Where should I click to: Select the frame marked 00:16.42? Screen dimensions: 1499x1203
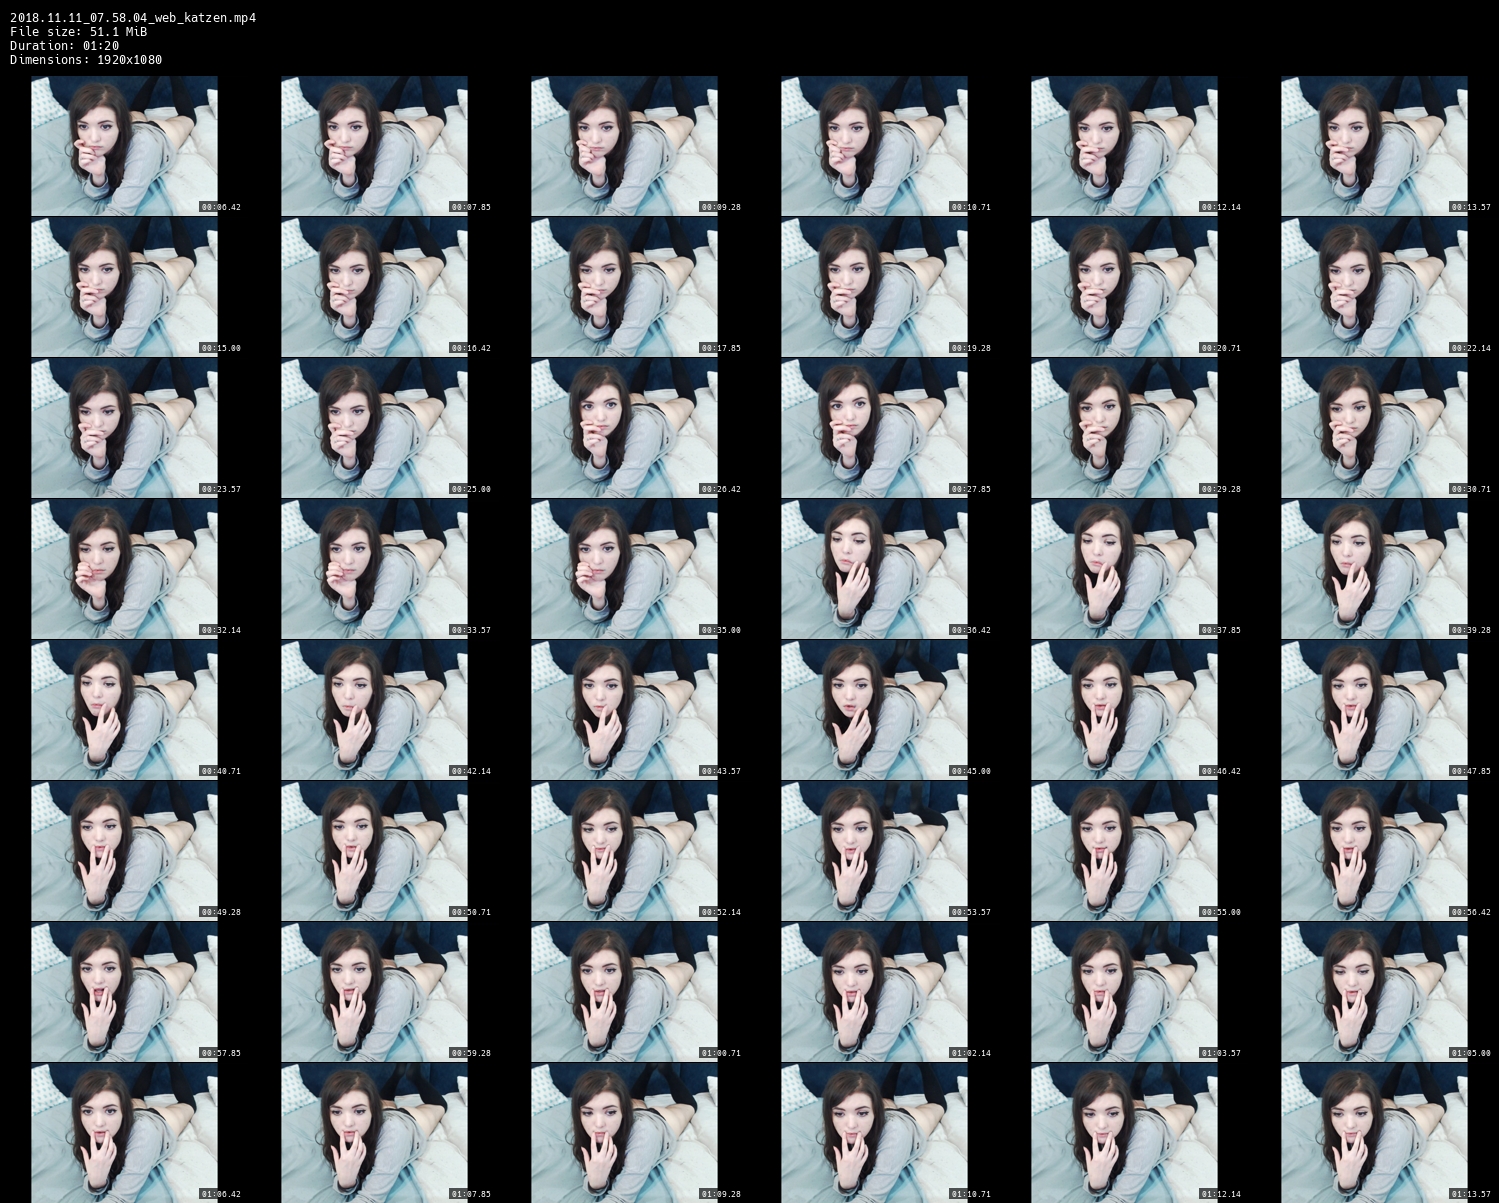[x=375, y=287]
